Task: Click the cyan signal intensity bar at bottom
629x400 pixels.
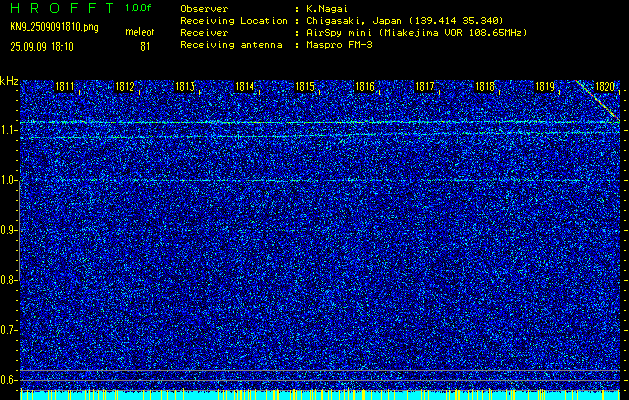Action: [x=320, y=395]
